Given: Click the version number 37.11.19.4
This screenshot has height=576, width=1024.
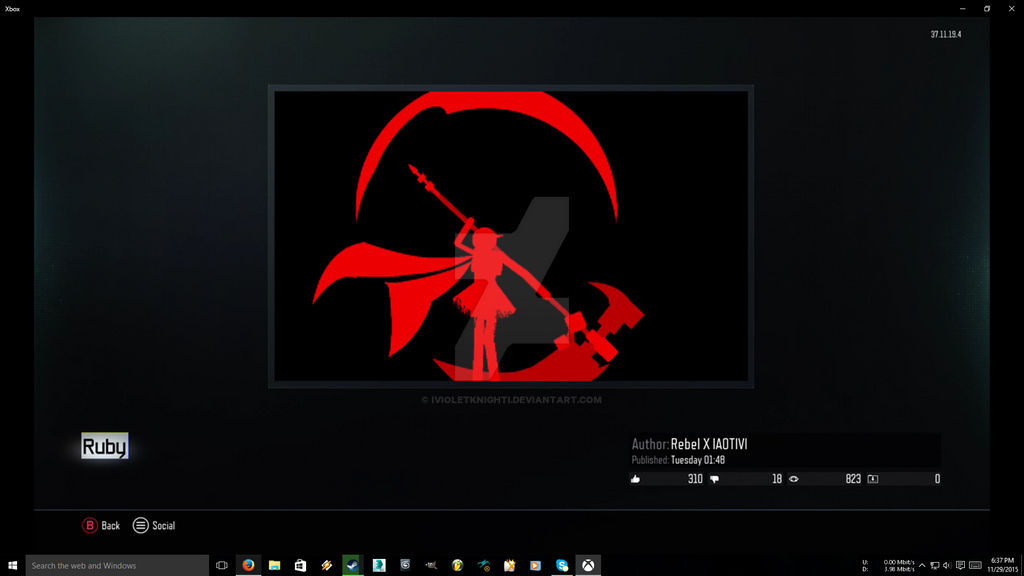Looking at the screenshot, I should (x=946, y=35).
